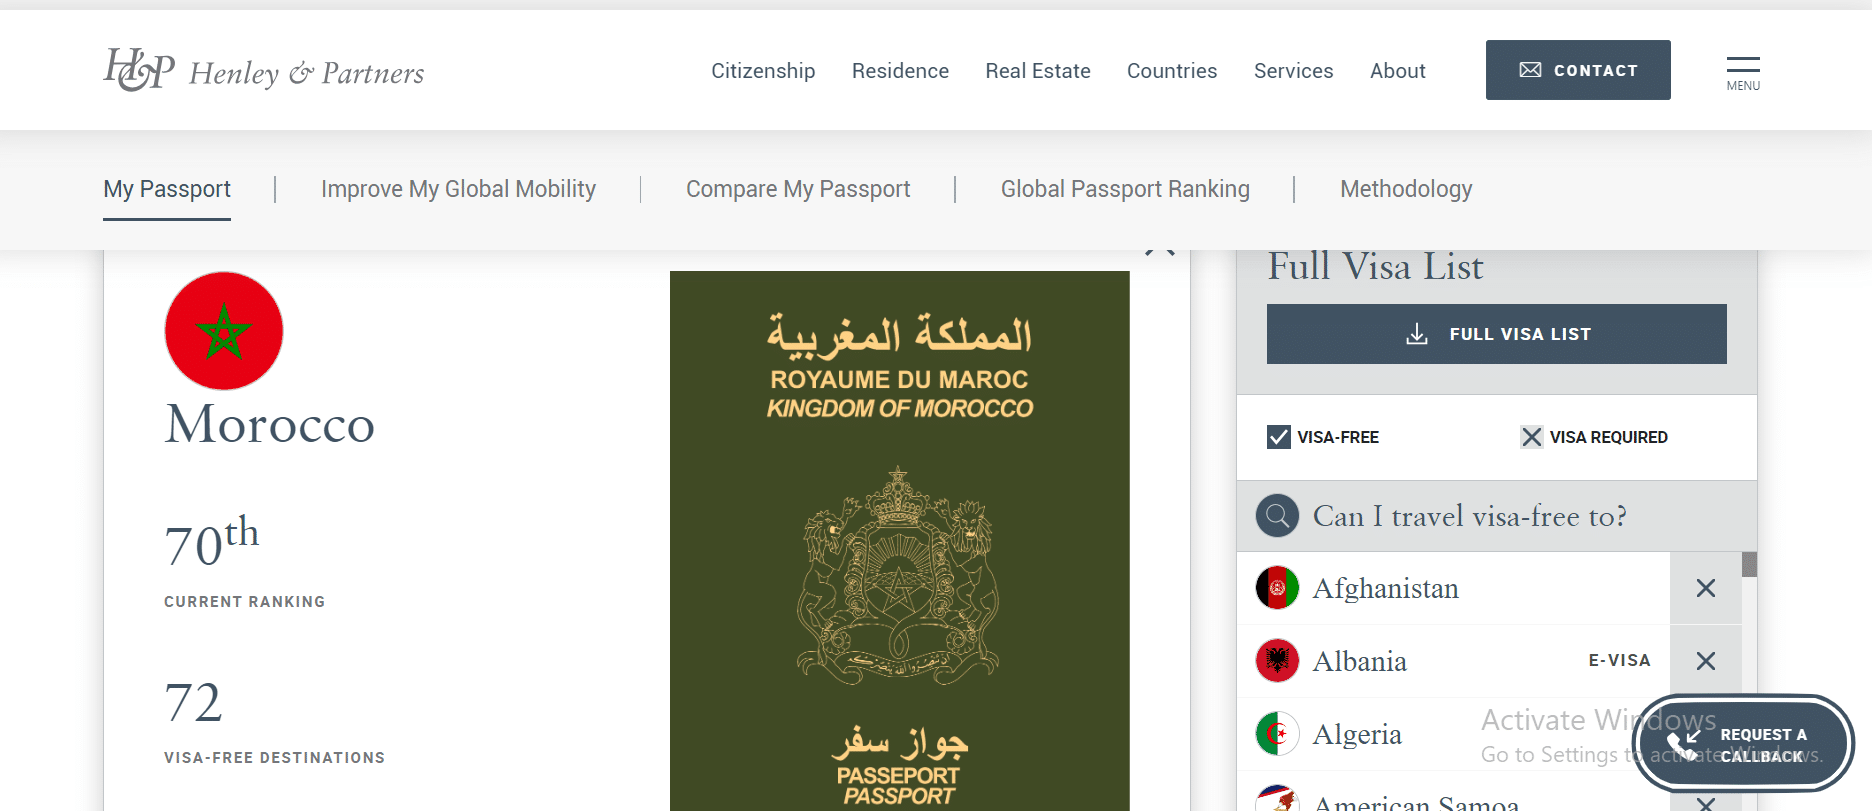Toggle the Visa Required checkbox
1872x811 pixels.
coord(1531,437)
